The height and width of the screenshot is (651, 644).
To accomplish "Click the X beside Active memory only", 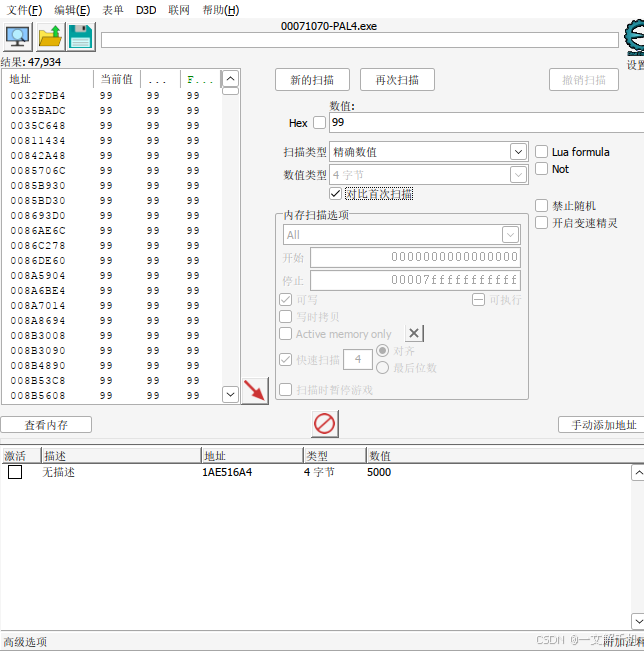I will click(414, 333).
